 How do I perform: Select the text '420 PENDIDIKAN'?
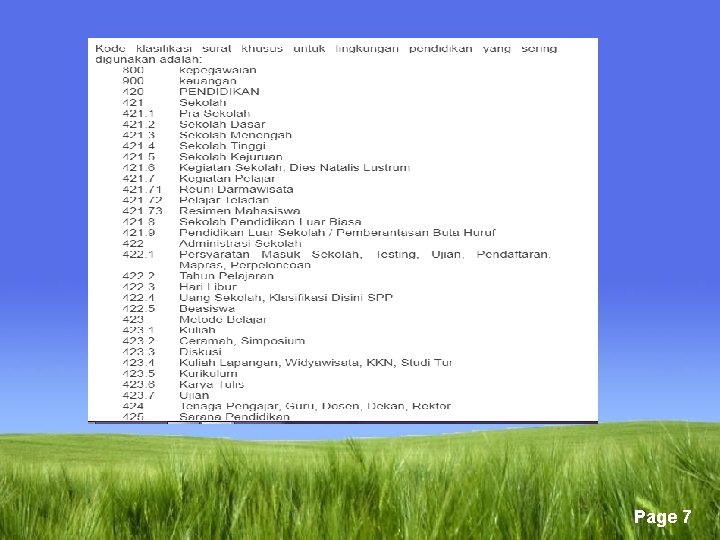tap(191, 91)
